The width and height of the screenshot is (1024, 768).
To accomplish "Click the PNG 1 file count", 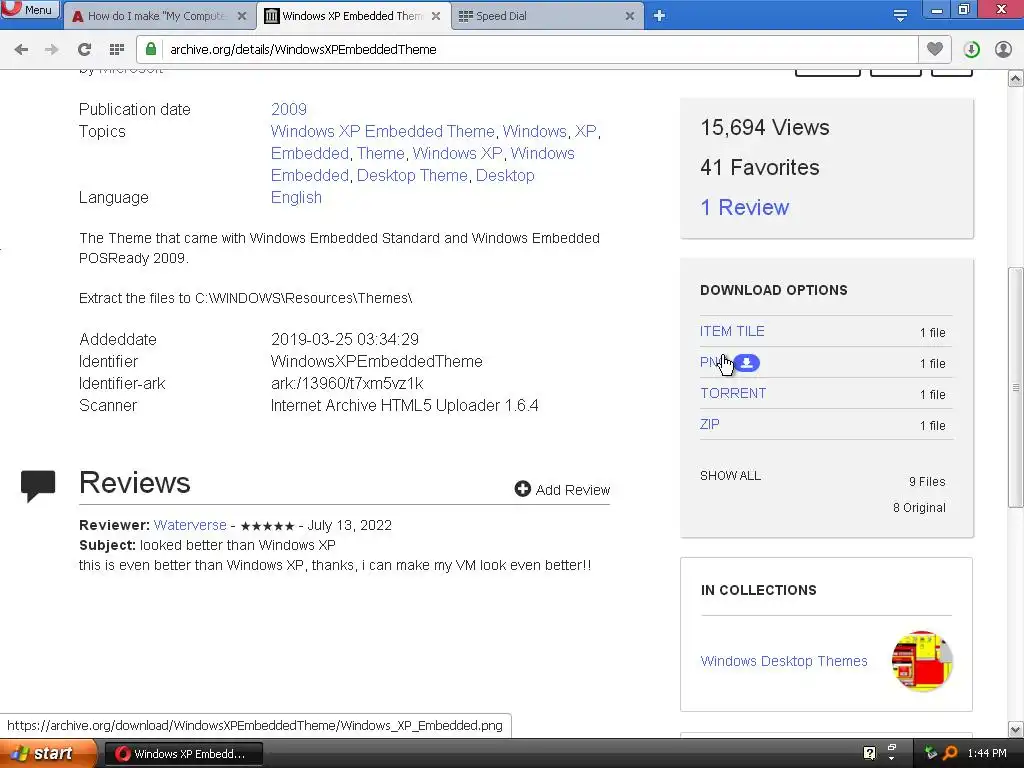I will point(933,364).
